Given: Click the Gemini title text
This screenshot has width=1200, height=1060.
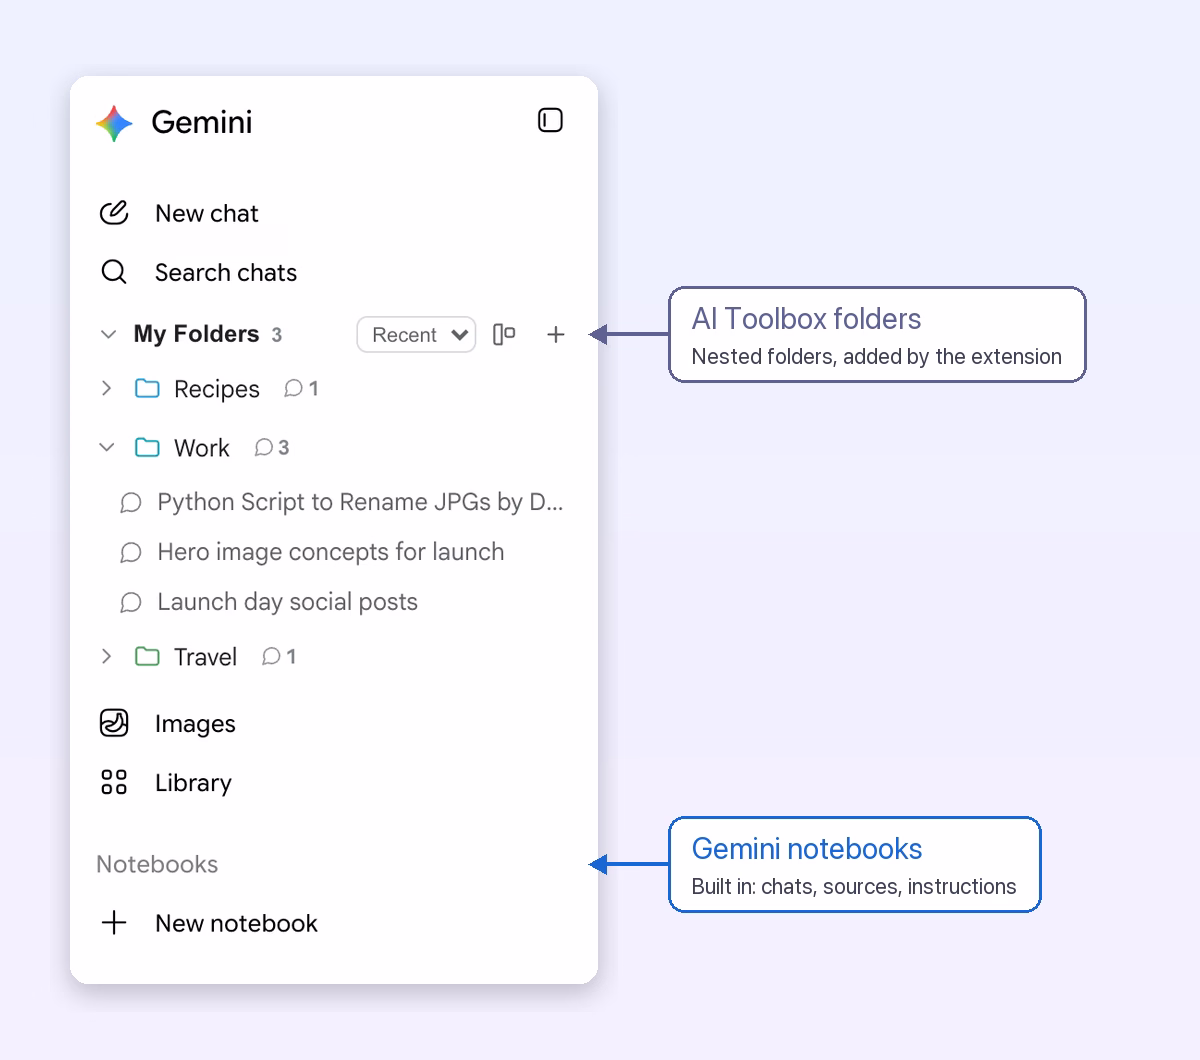Looking at the screenshot, I should [x=202, y=122].
